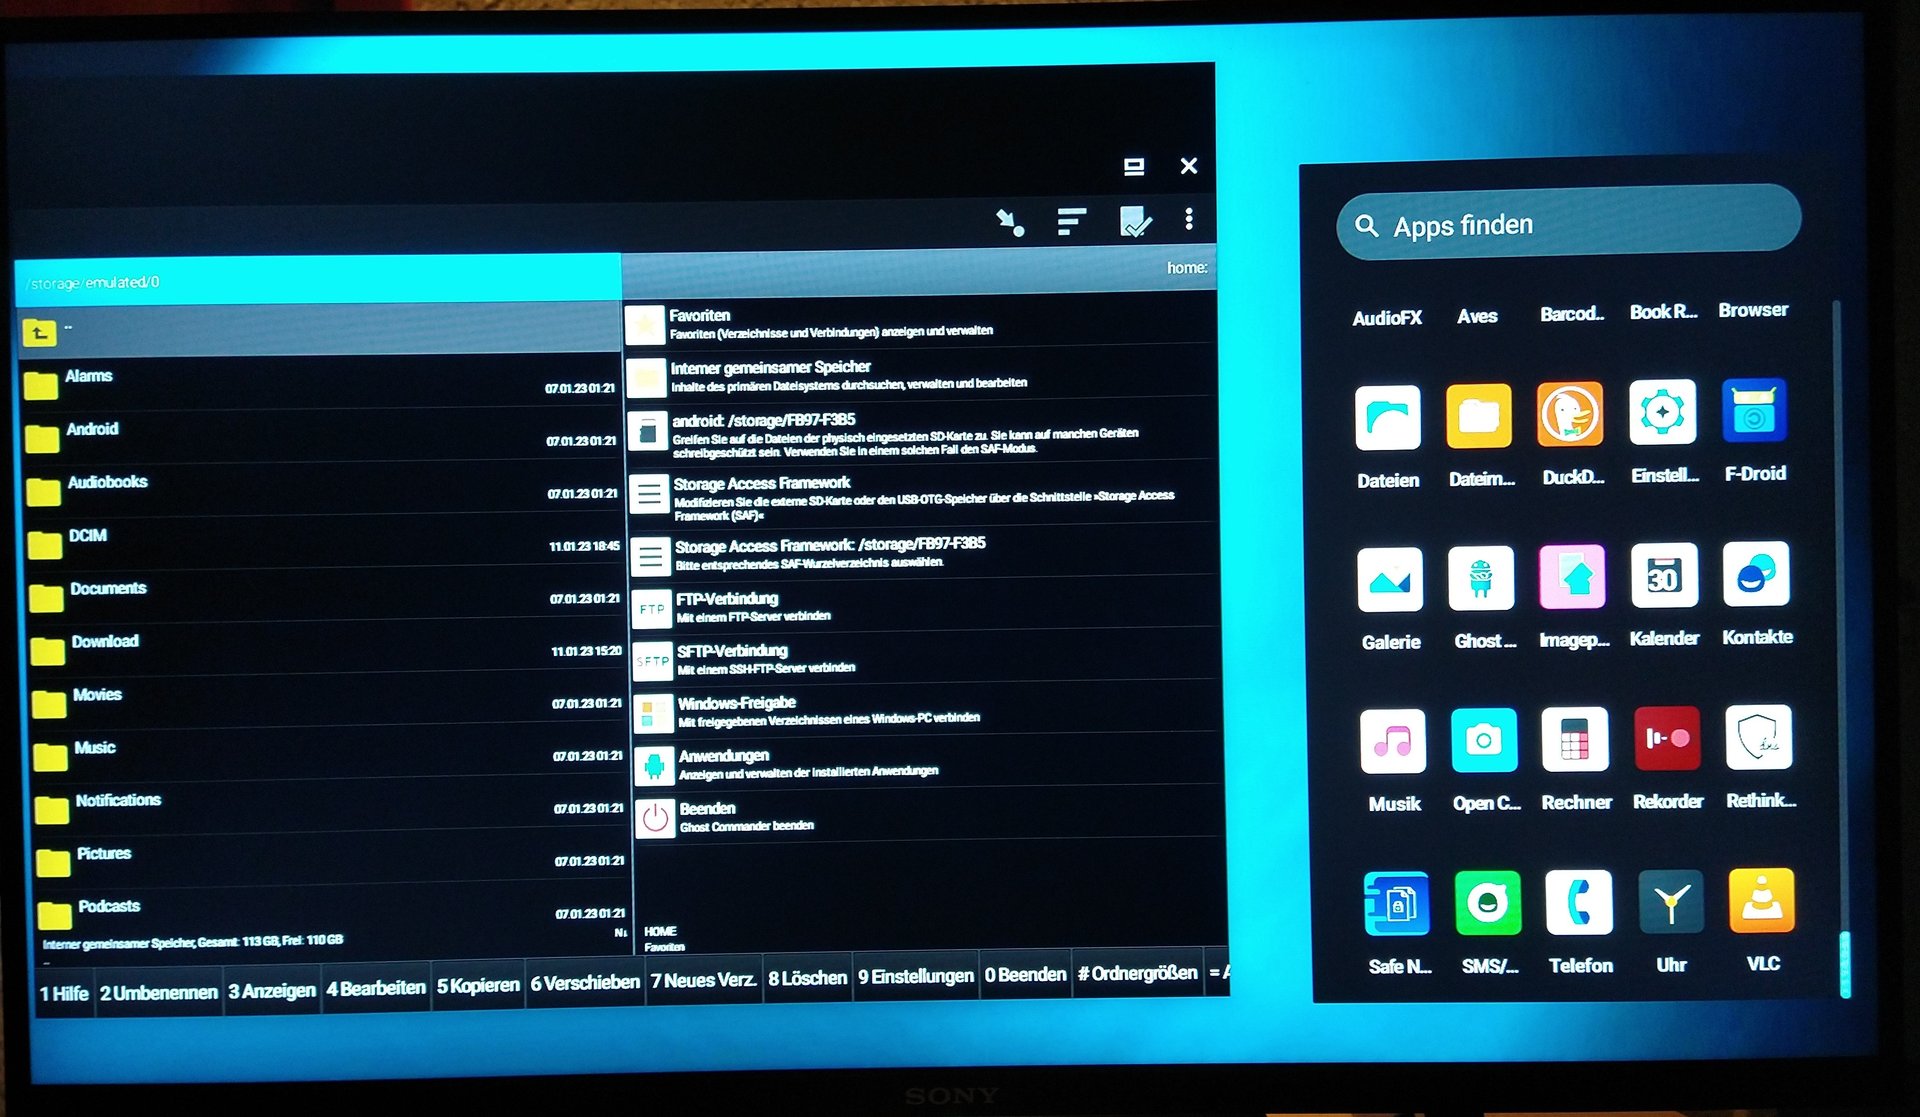Click the window resize icon beside the close button
1920x1117 pixels.
[x=1133, y=167]
